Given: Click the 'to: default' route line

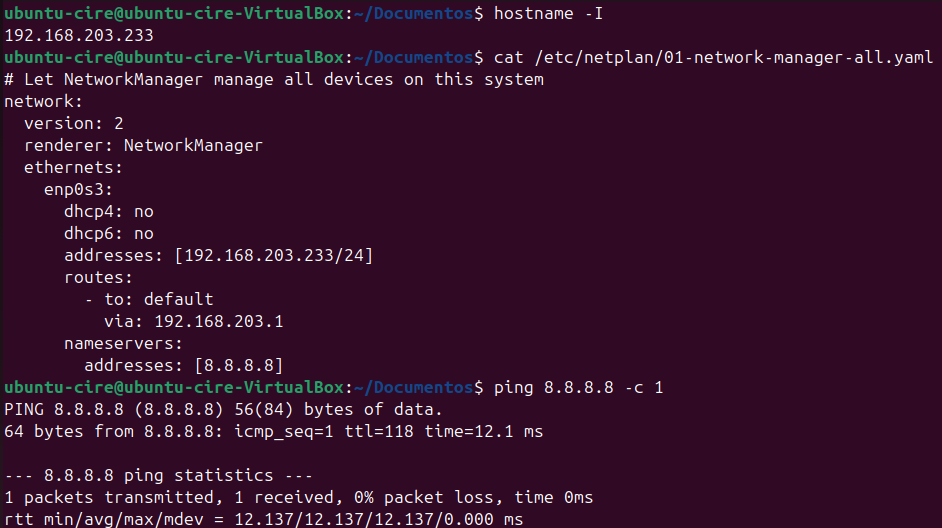Looking at the screenshot, I should click(x=149, y=299).
